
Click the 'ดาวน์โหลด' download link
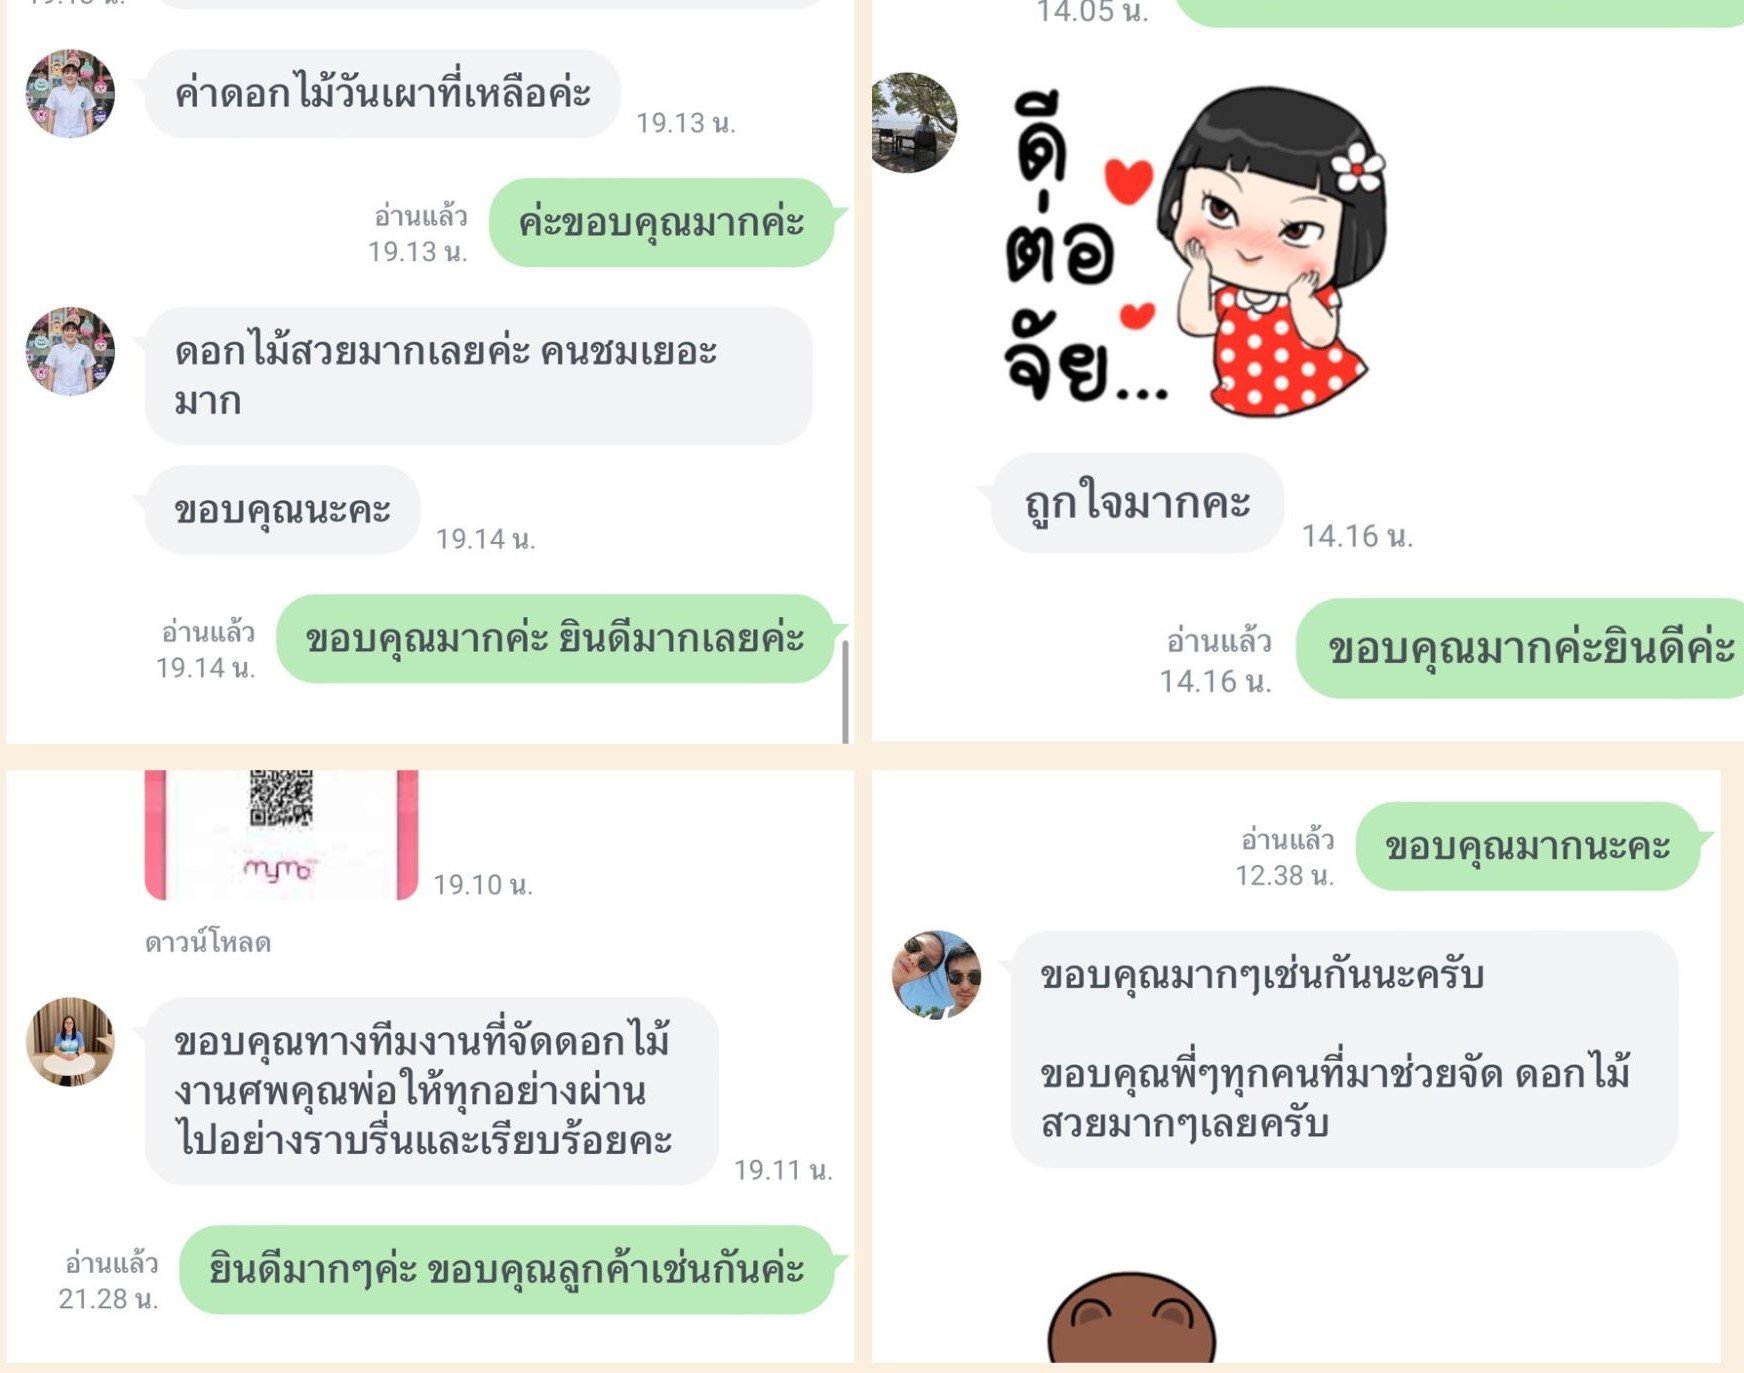tap(208, 942)
